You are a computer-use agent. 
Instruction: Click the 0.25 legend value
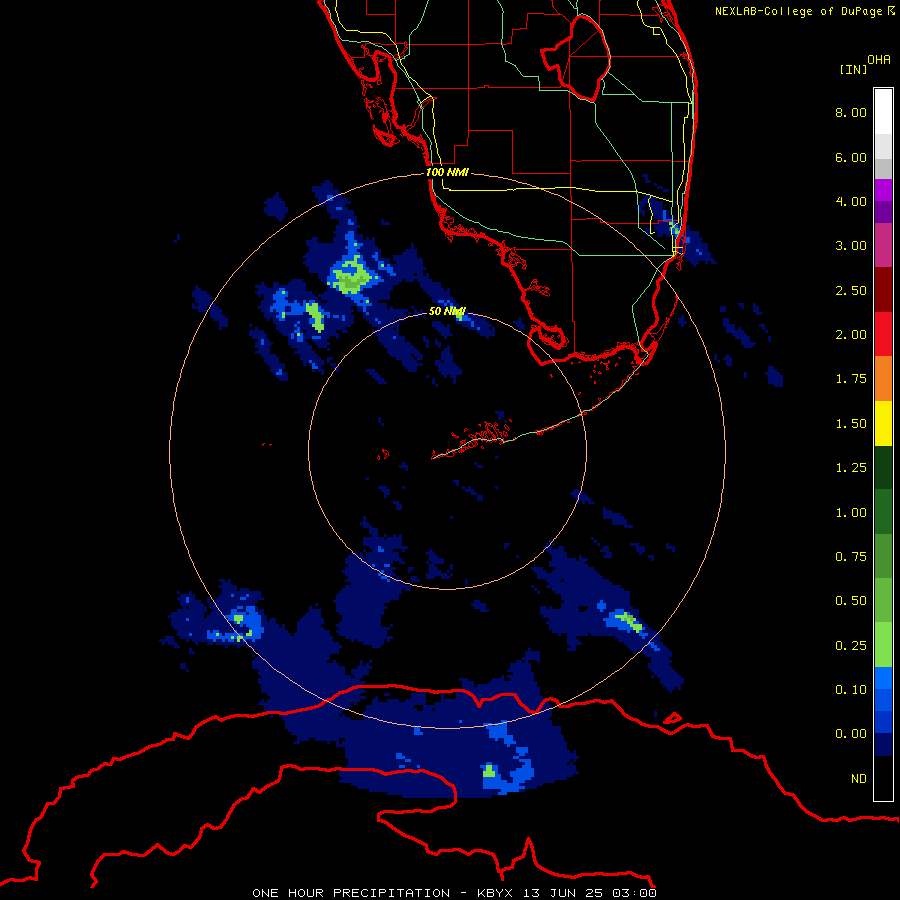click(851, 646)
